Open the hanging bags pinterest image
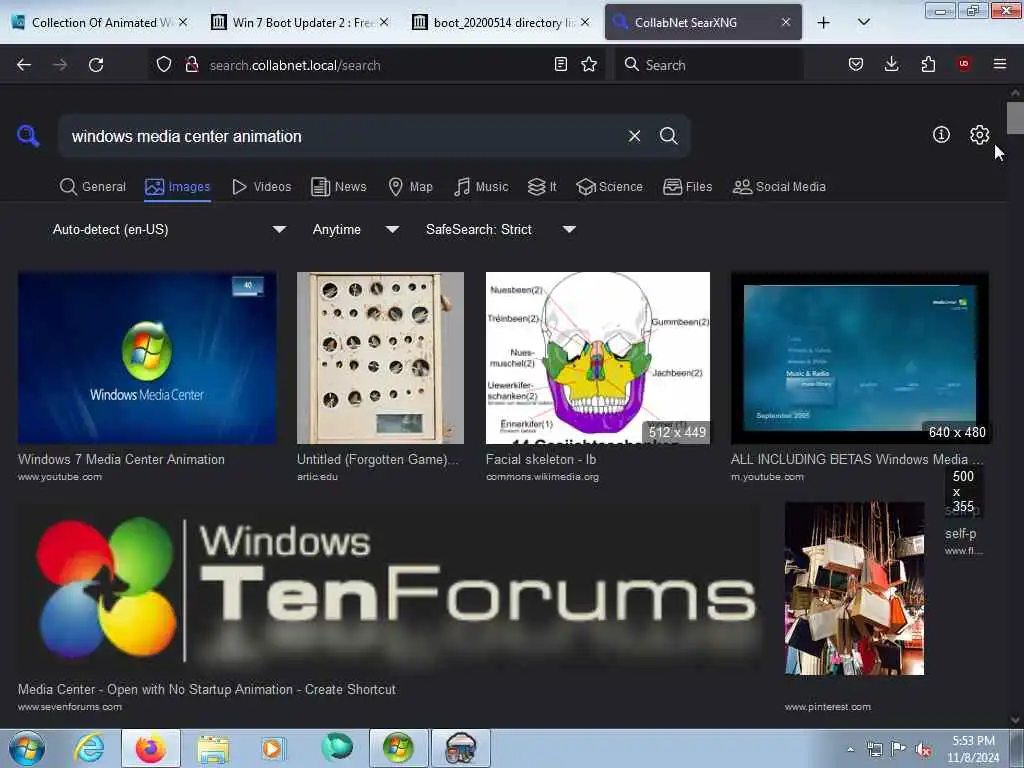 (x=854, y=588)
